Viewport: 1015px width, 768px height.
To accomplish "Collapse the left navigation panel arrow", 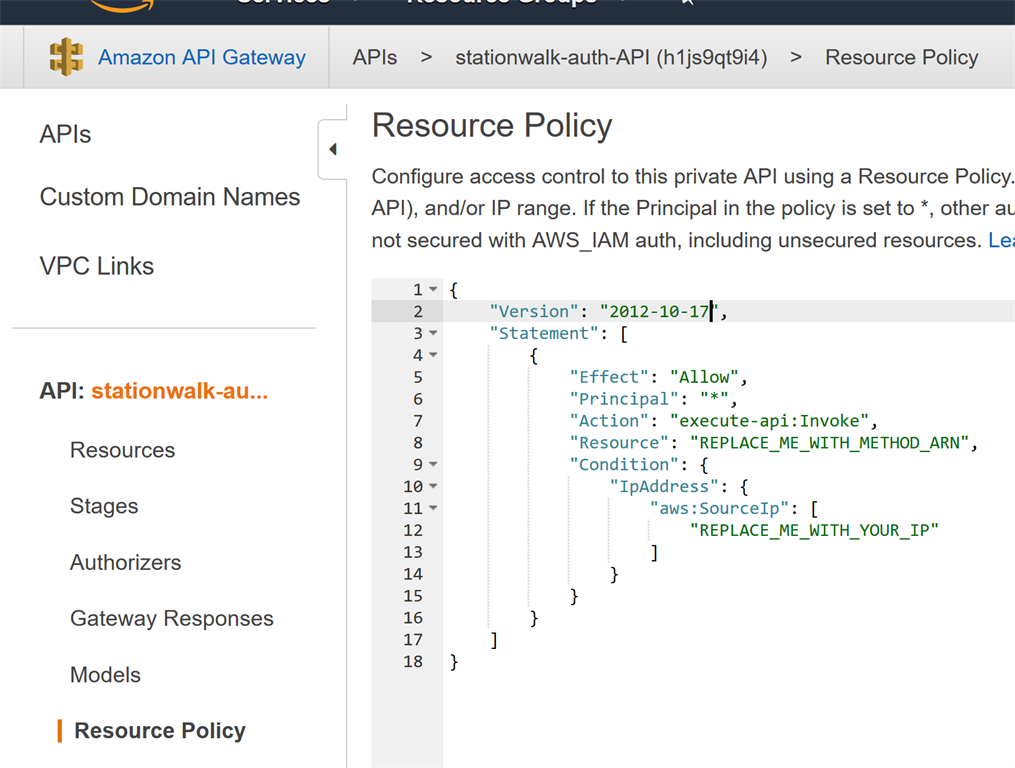I will coord(332,150).
